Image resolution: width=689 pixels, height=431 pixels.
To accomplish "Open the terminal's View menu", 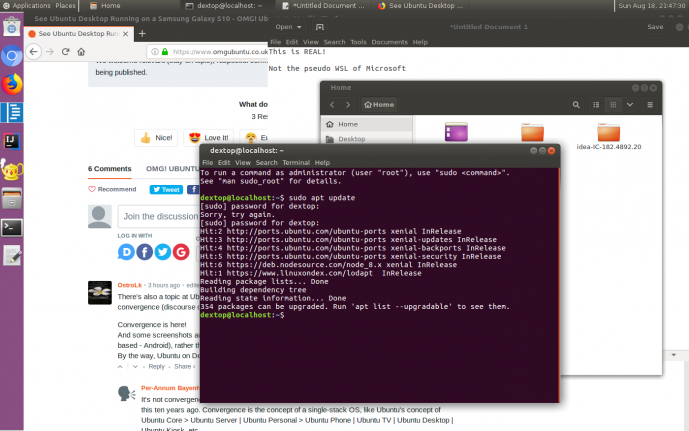I will [x=243, y=163].
